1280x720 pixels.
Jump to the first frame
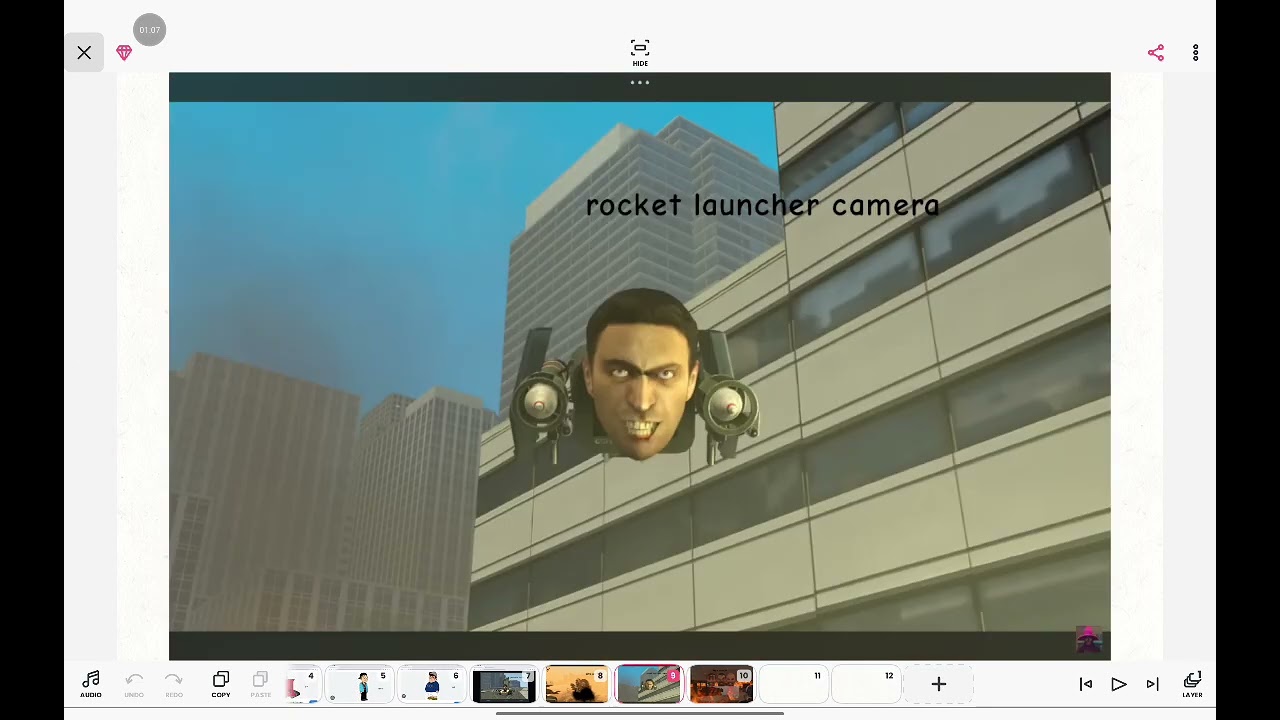click(1086, 684)
